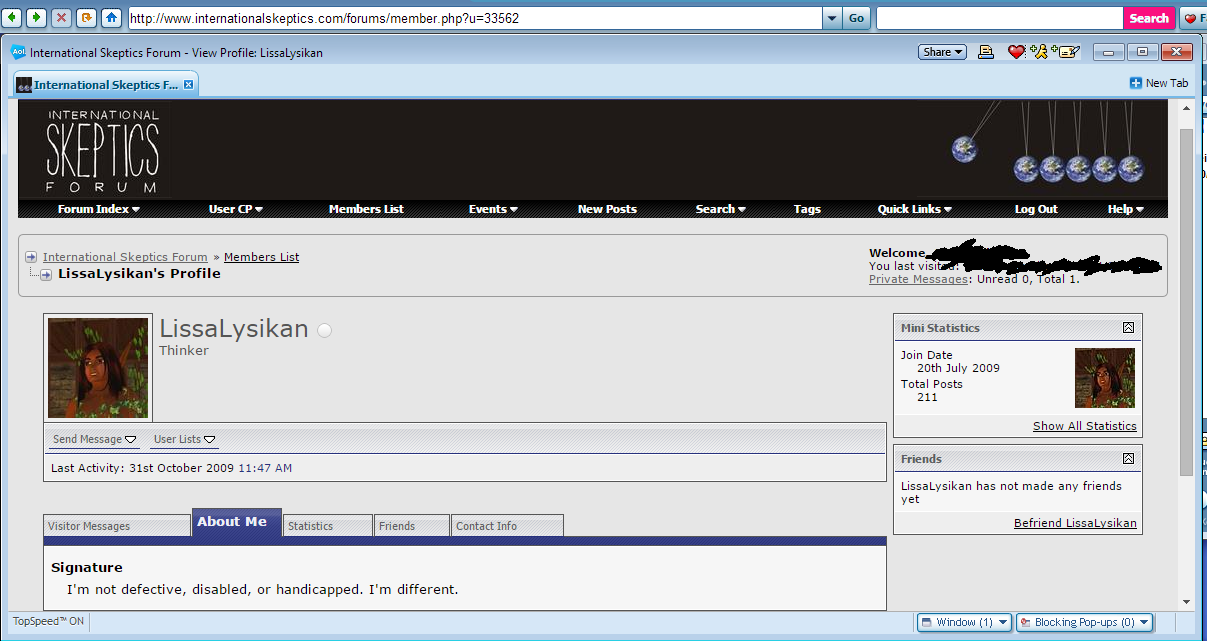Open New Posts in the navigation bar

pyautogui.click(x=607, y=209)
